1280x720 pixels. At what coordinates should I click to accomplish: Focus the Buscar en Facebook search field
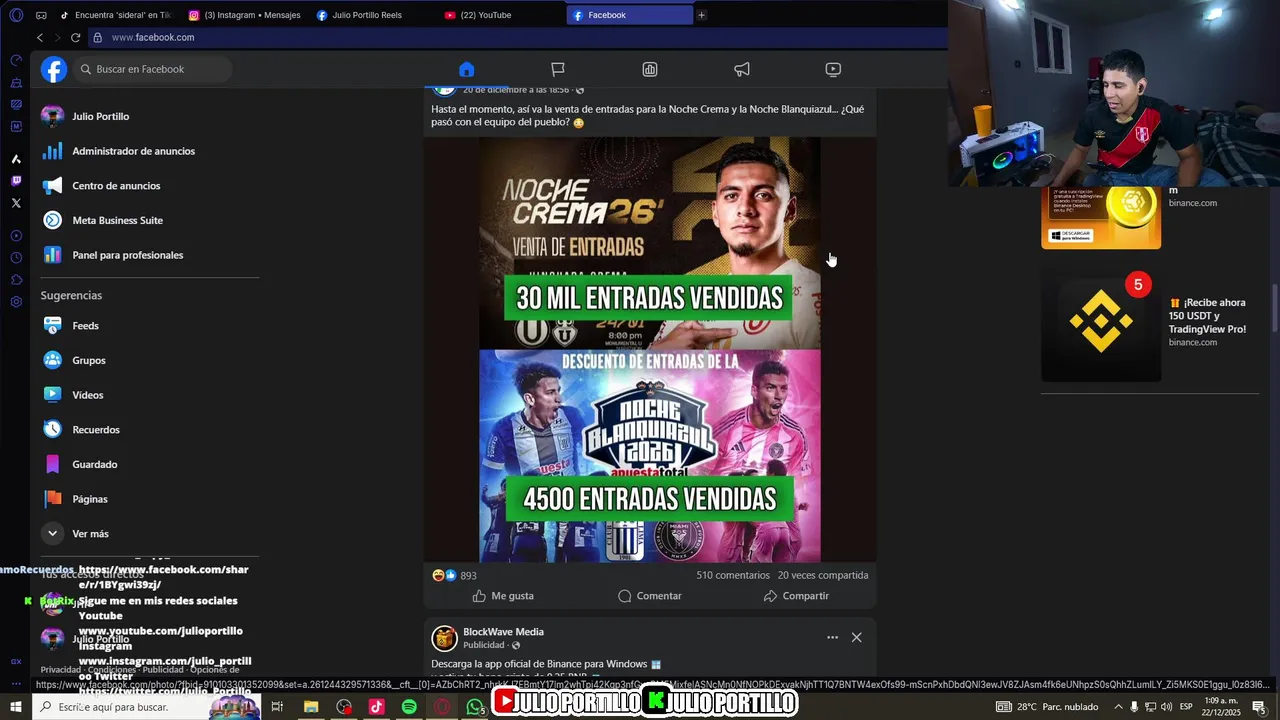[153, 69]
